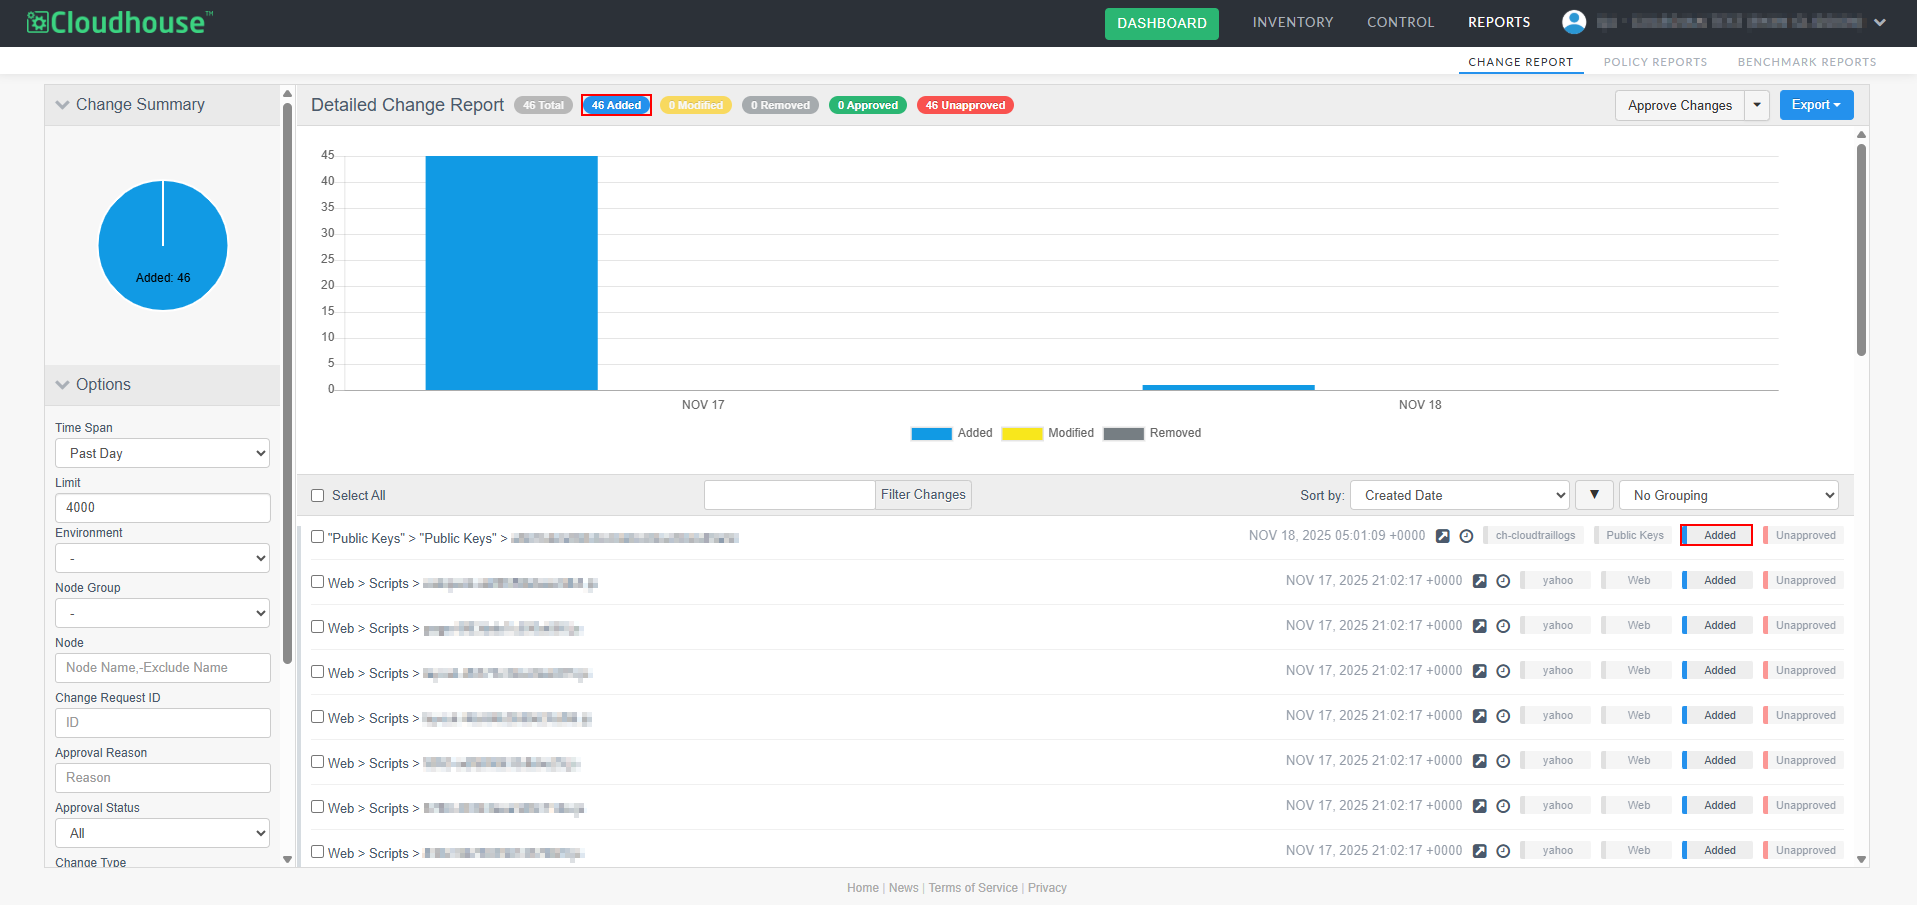Click clock history icon on first yahoo row
The width and height of the screenshot is (1917, 905).
pyautogui.click(x=1503, y=581)
